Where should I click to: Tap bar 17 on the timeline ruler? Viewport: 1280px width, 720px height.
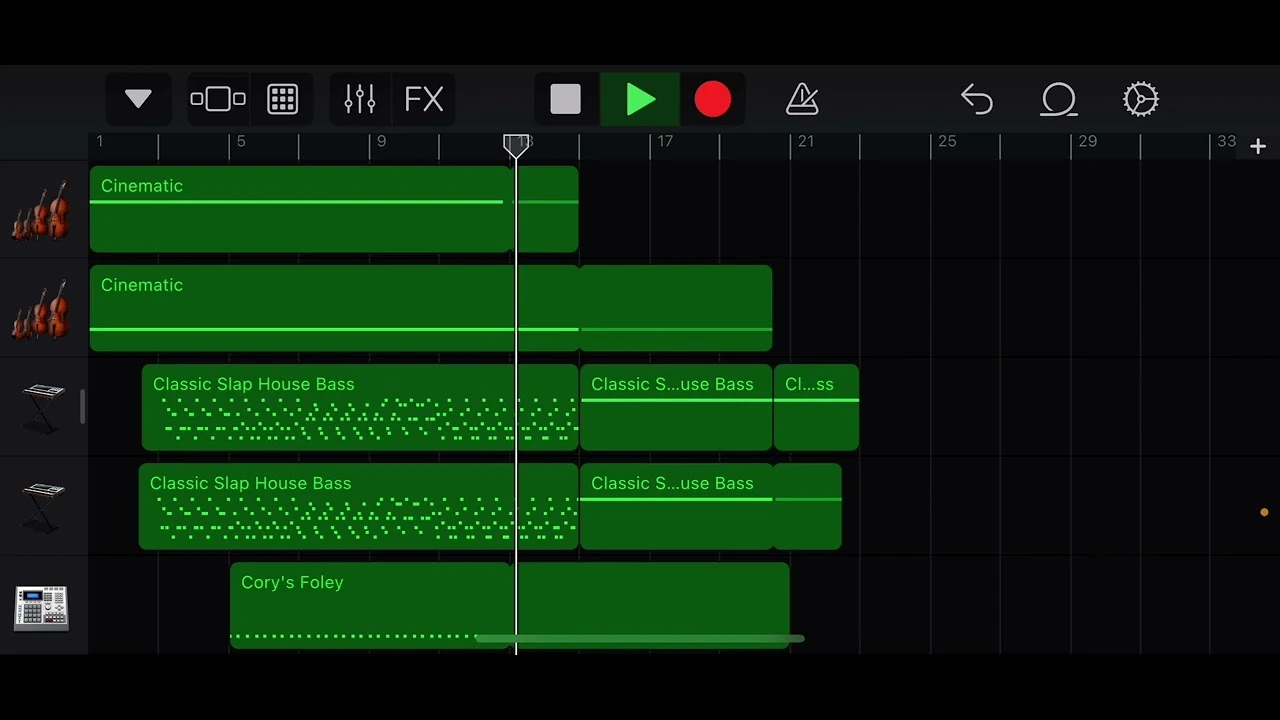pos(665,142)
